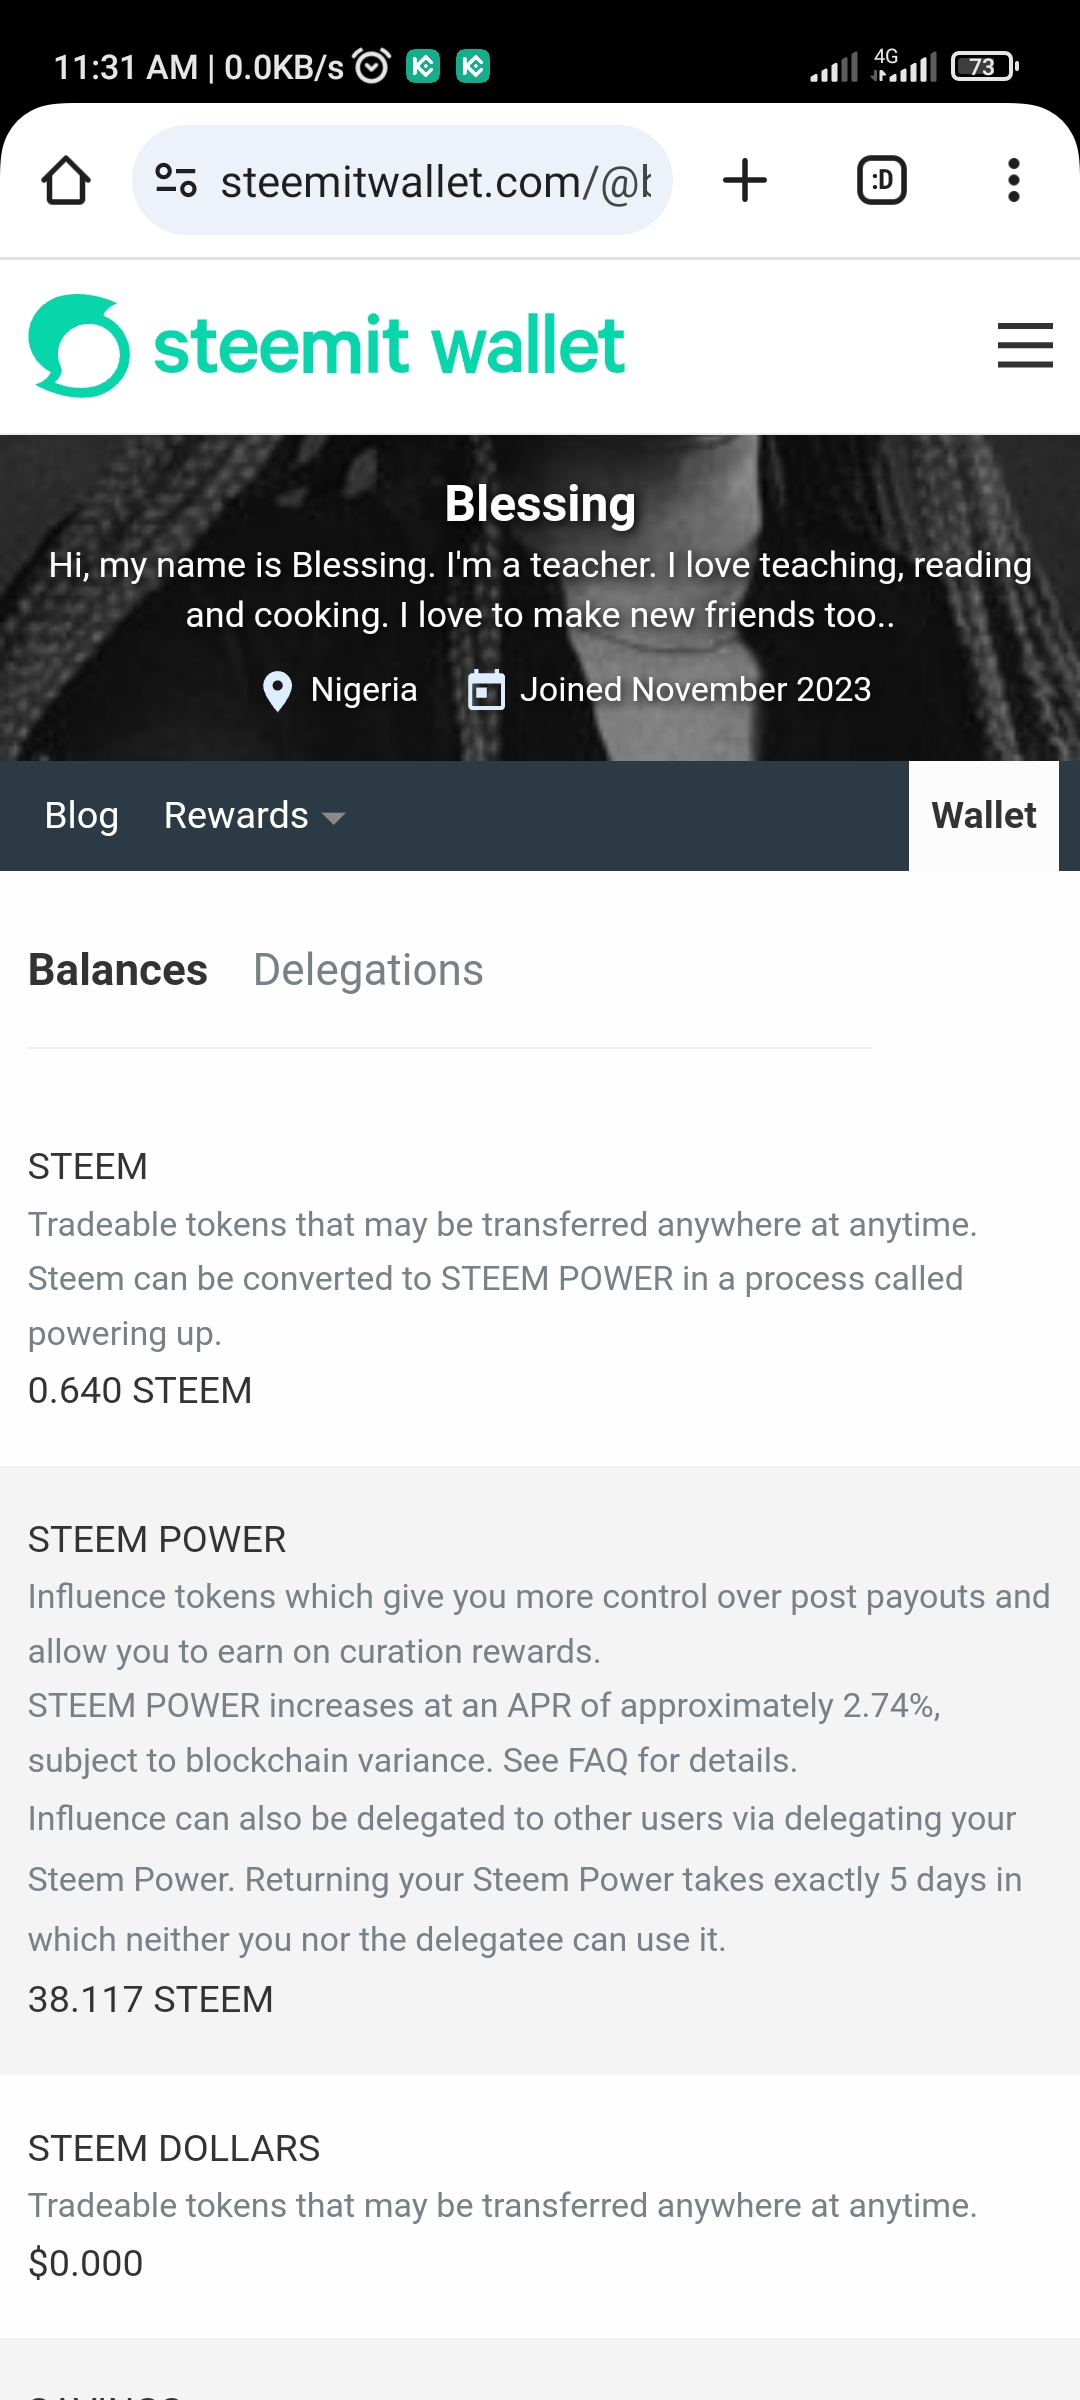1080x2400 pixels.
Task: Tap the calendar joined-date icon
Action: click(487, 690)
